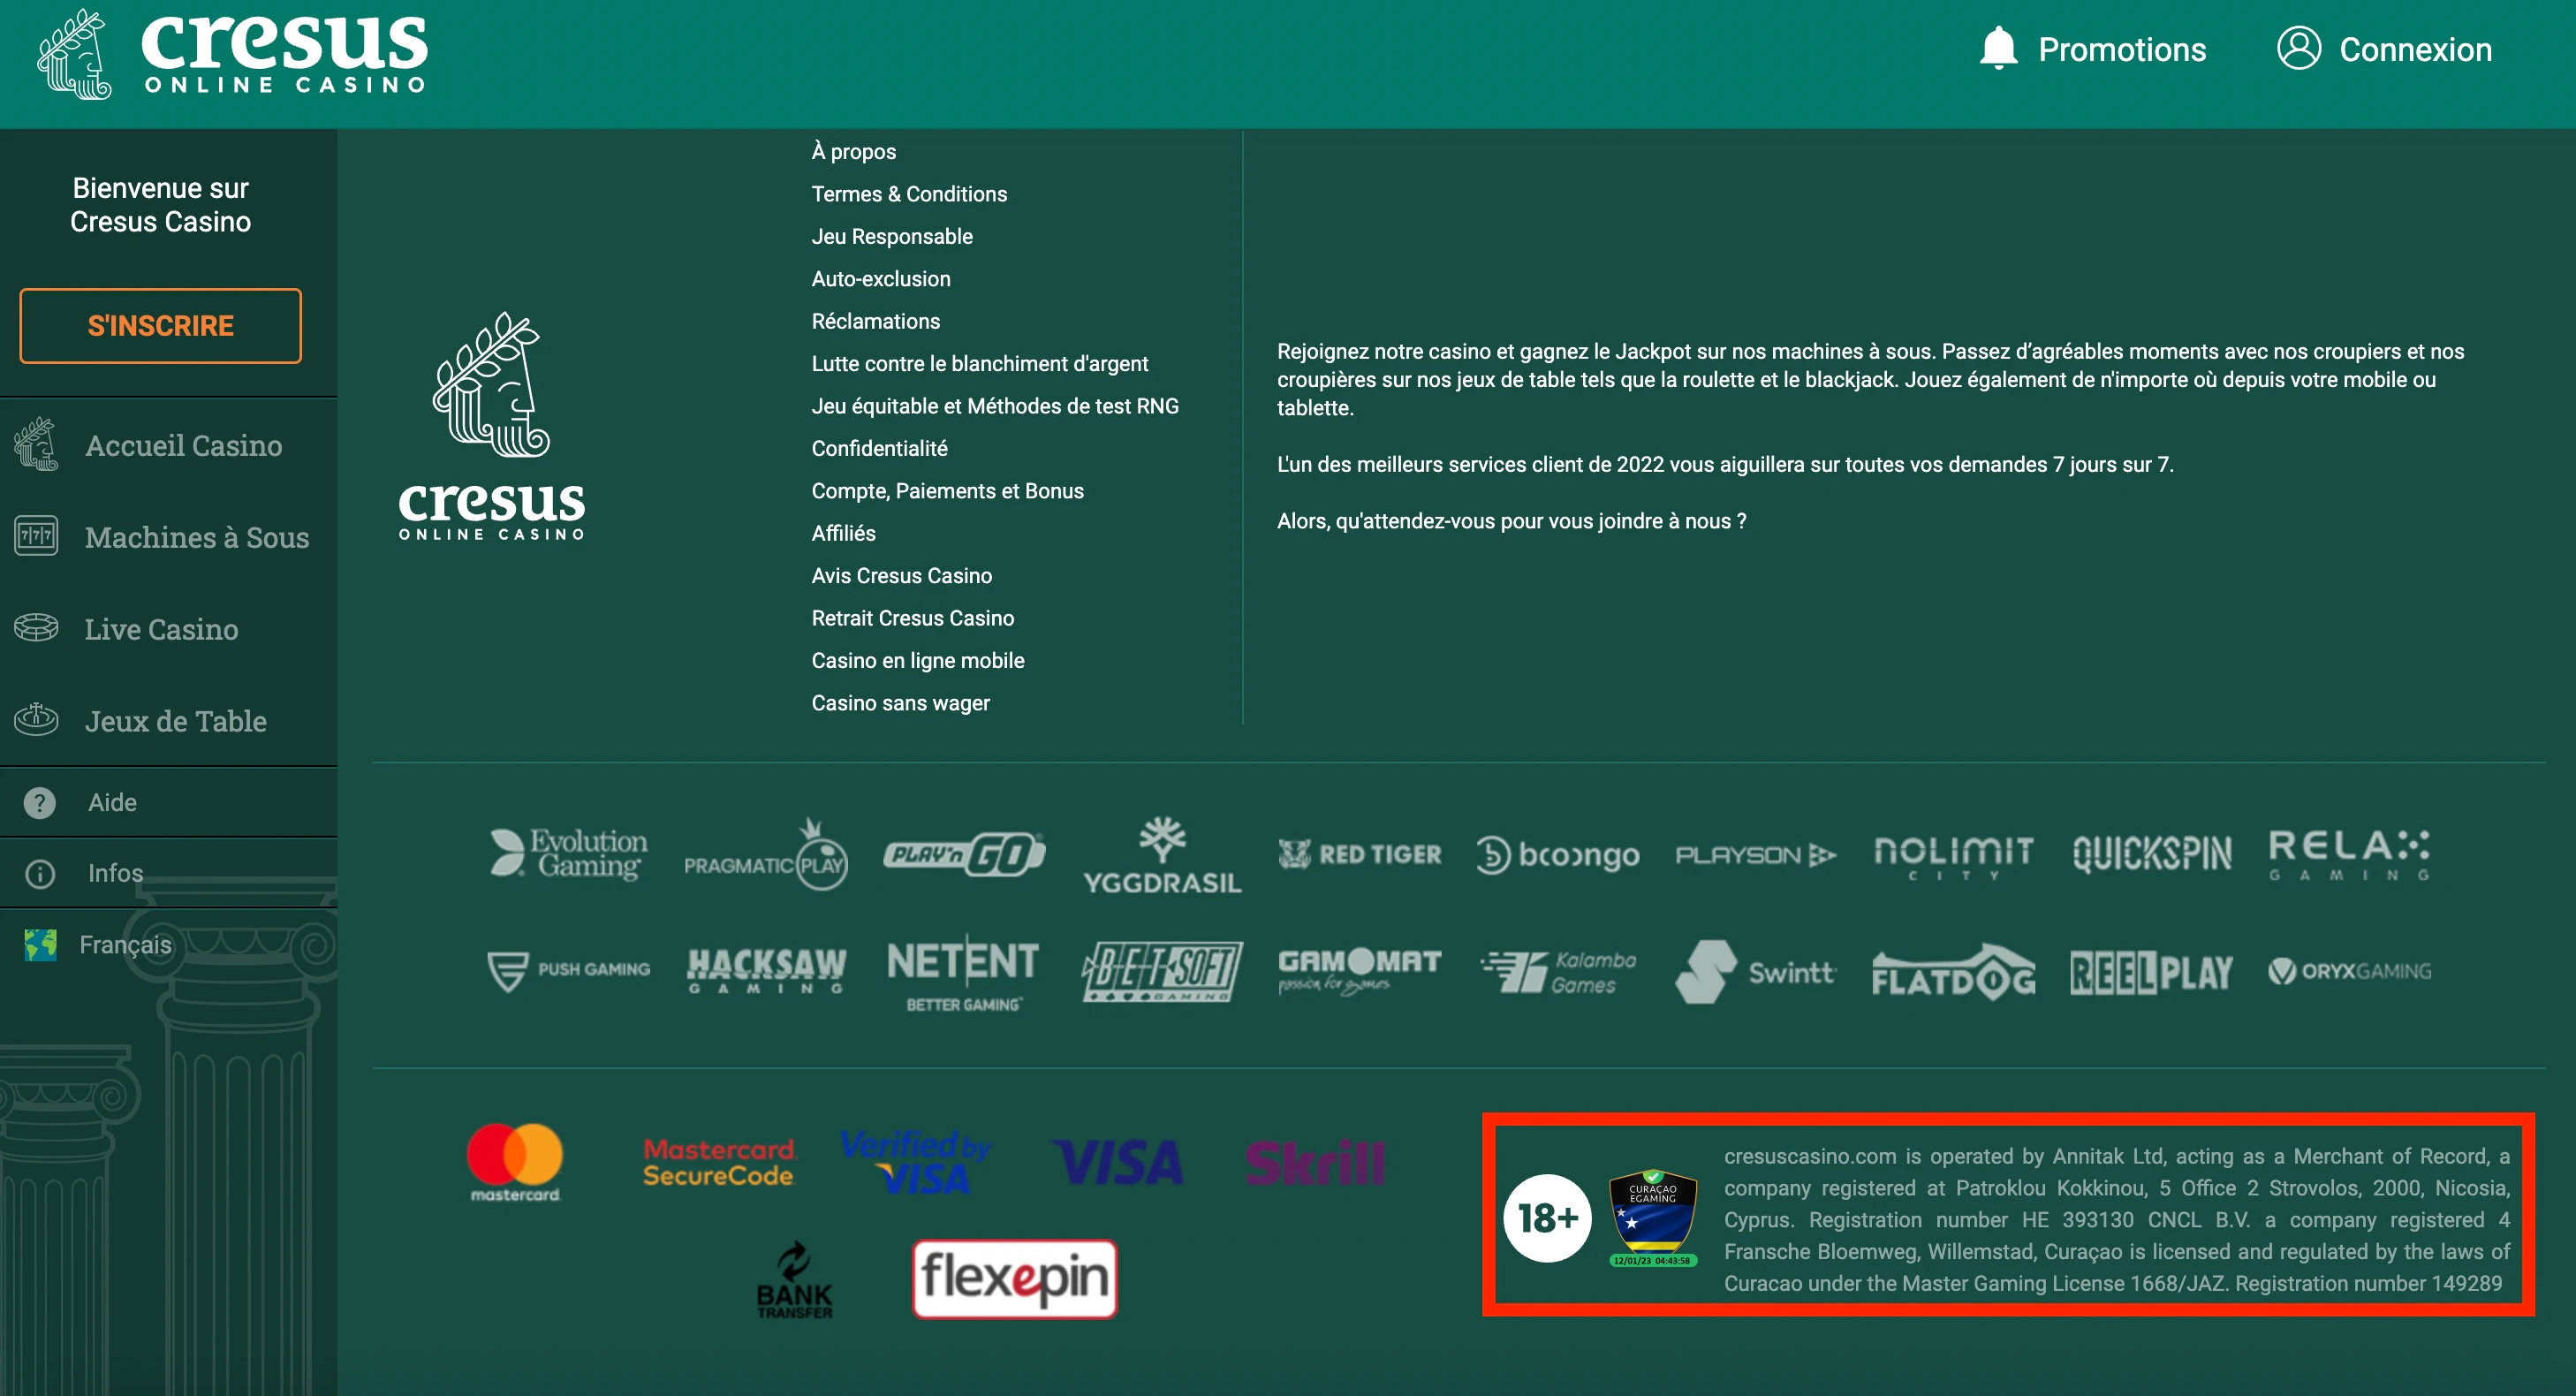Click the Curaçao eGaming license badge

(1652, 1217)
